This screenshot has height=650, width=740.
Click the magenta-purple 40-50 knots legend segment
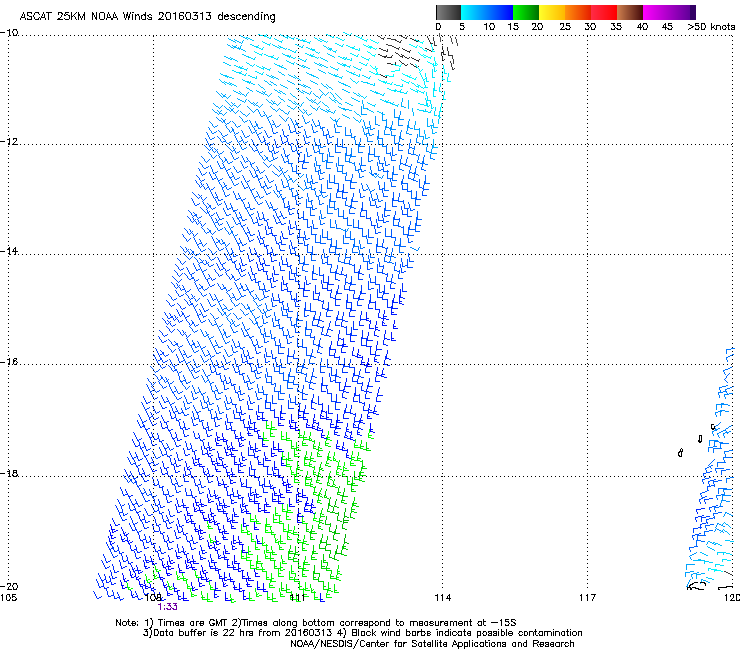[x=669, y=12]
